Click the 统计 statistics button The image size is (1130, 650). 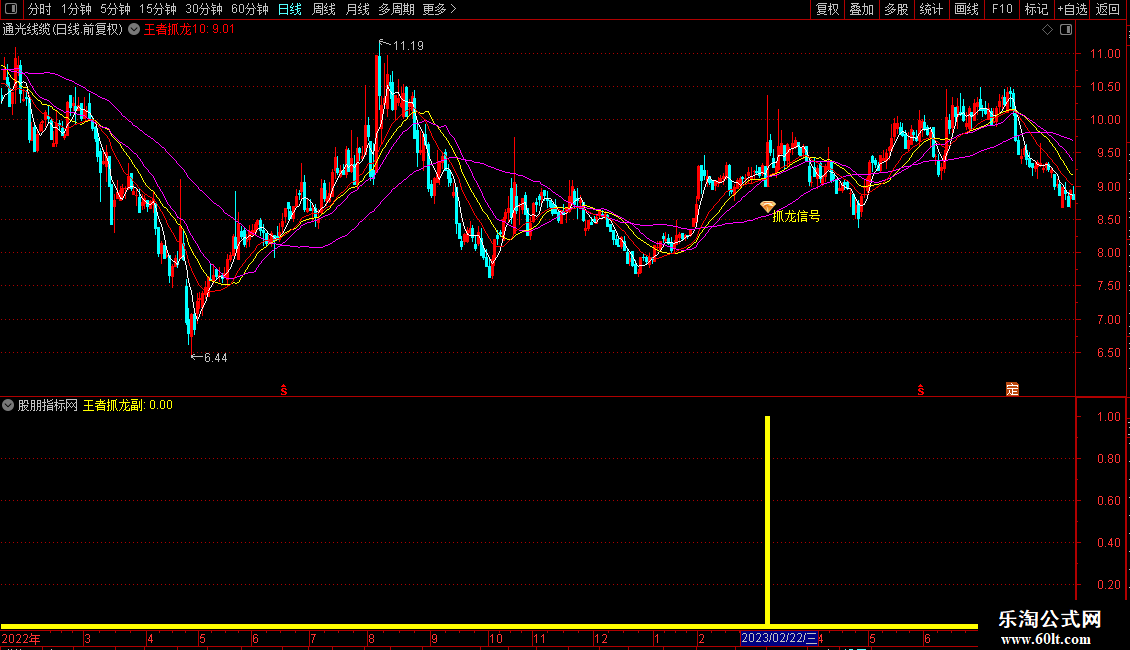coord(931,9)
